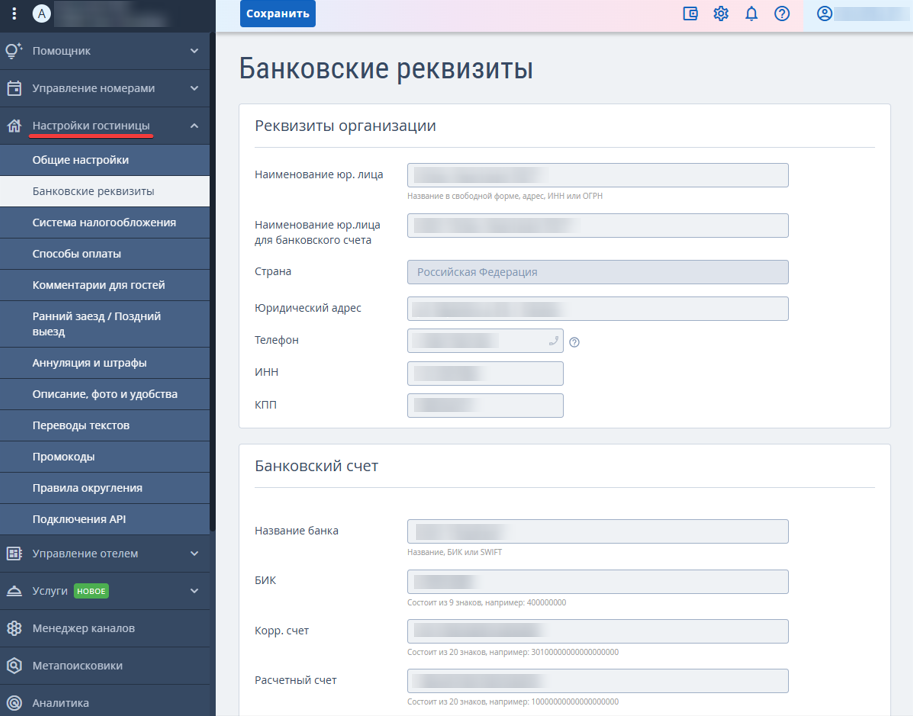
Task: Click the Аналитика sidebar icon
Action: pyautogui.click(x=14, y=703)
